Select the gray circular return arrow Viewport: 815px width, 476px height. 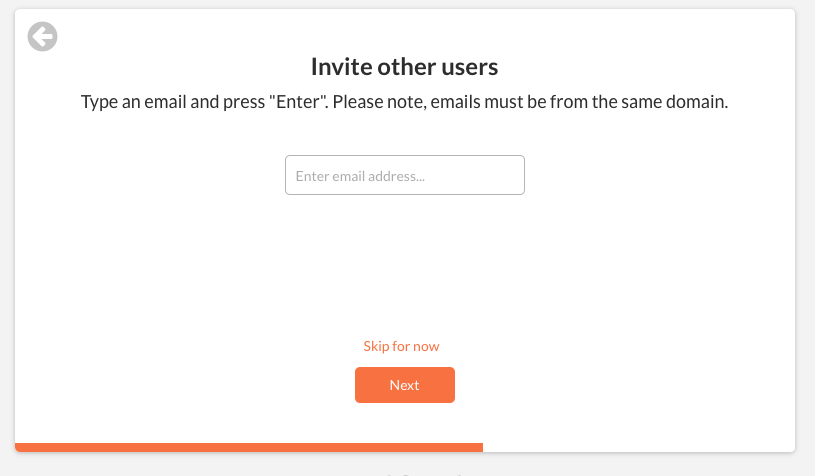click(42, 37)
